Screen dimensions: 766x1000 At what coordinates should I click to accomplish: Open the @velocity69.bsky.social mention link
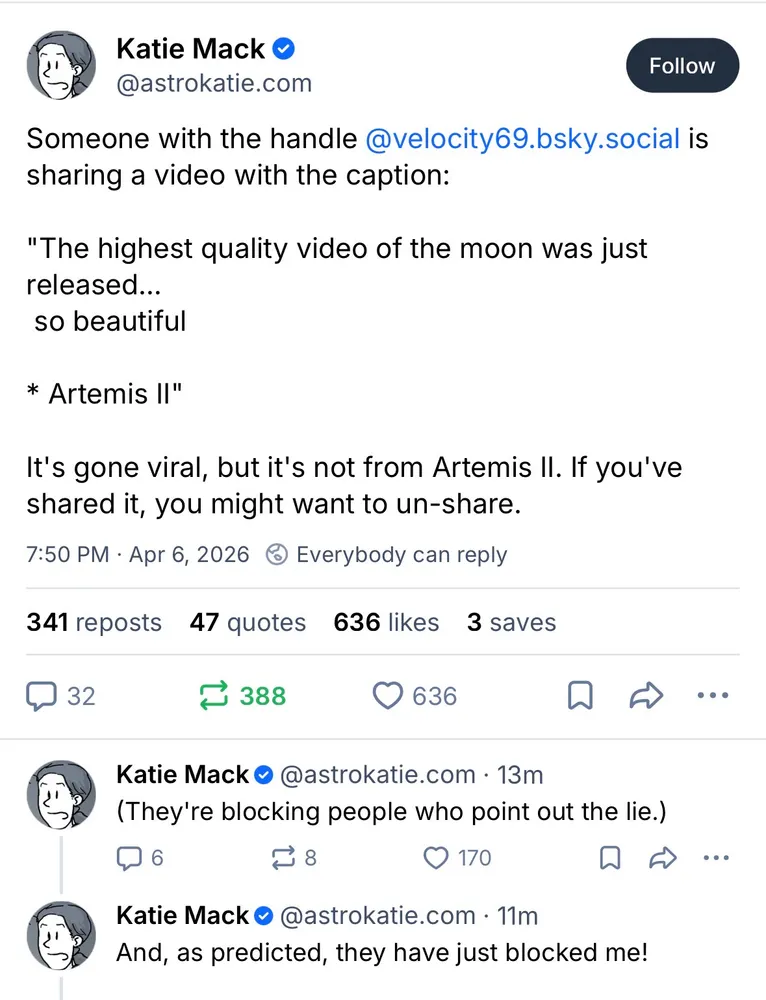tap(523, 138)
